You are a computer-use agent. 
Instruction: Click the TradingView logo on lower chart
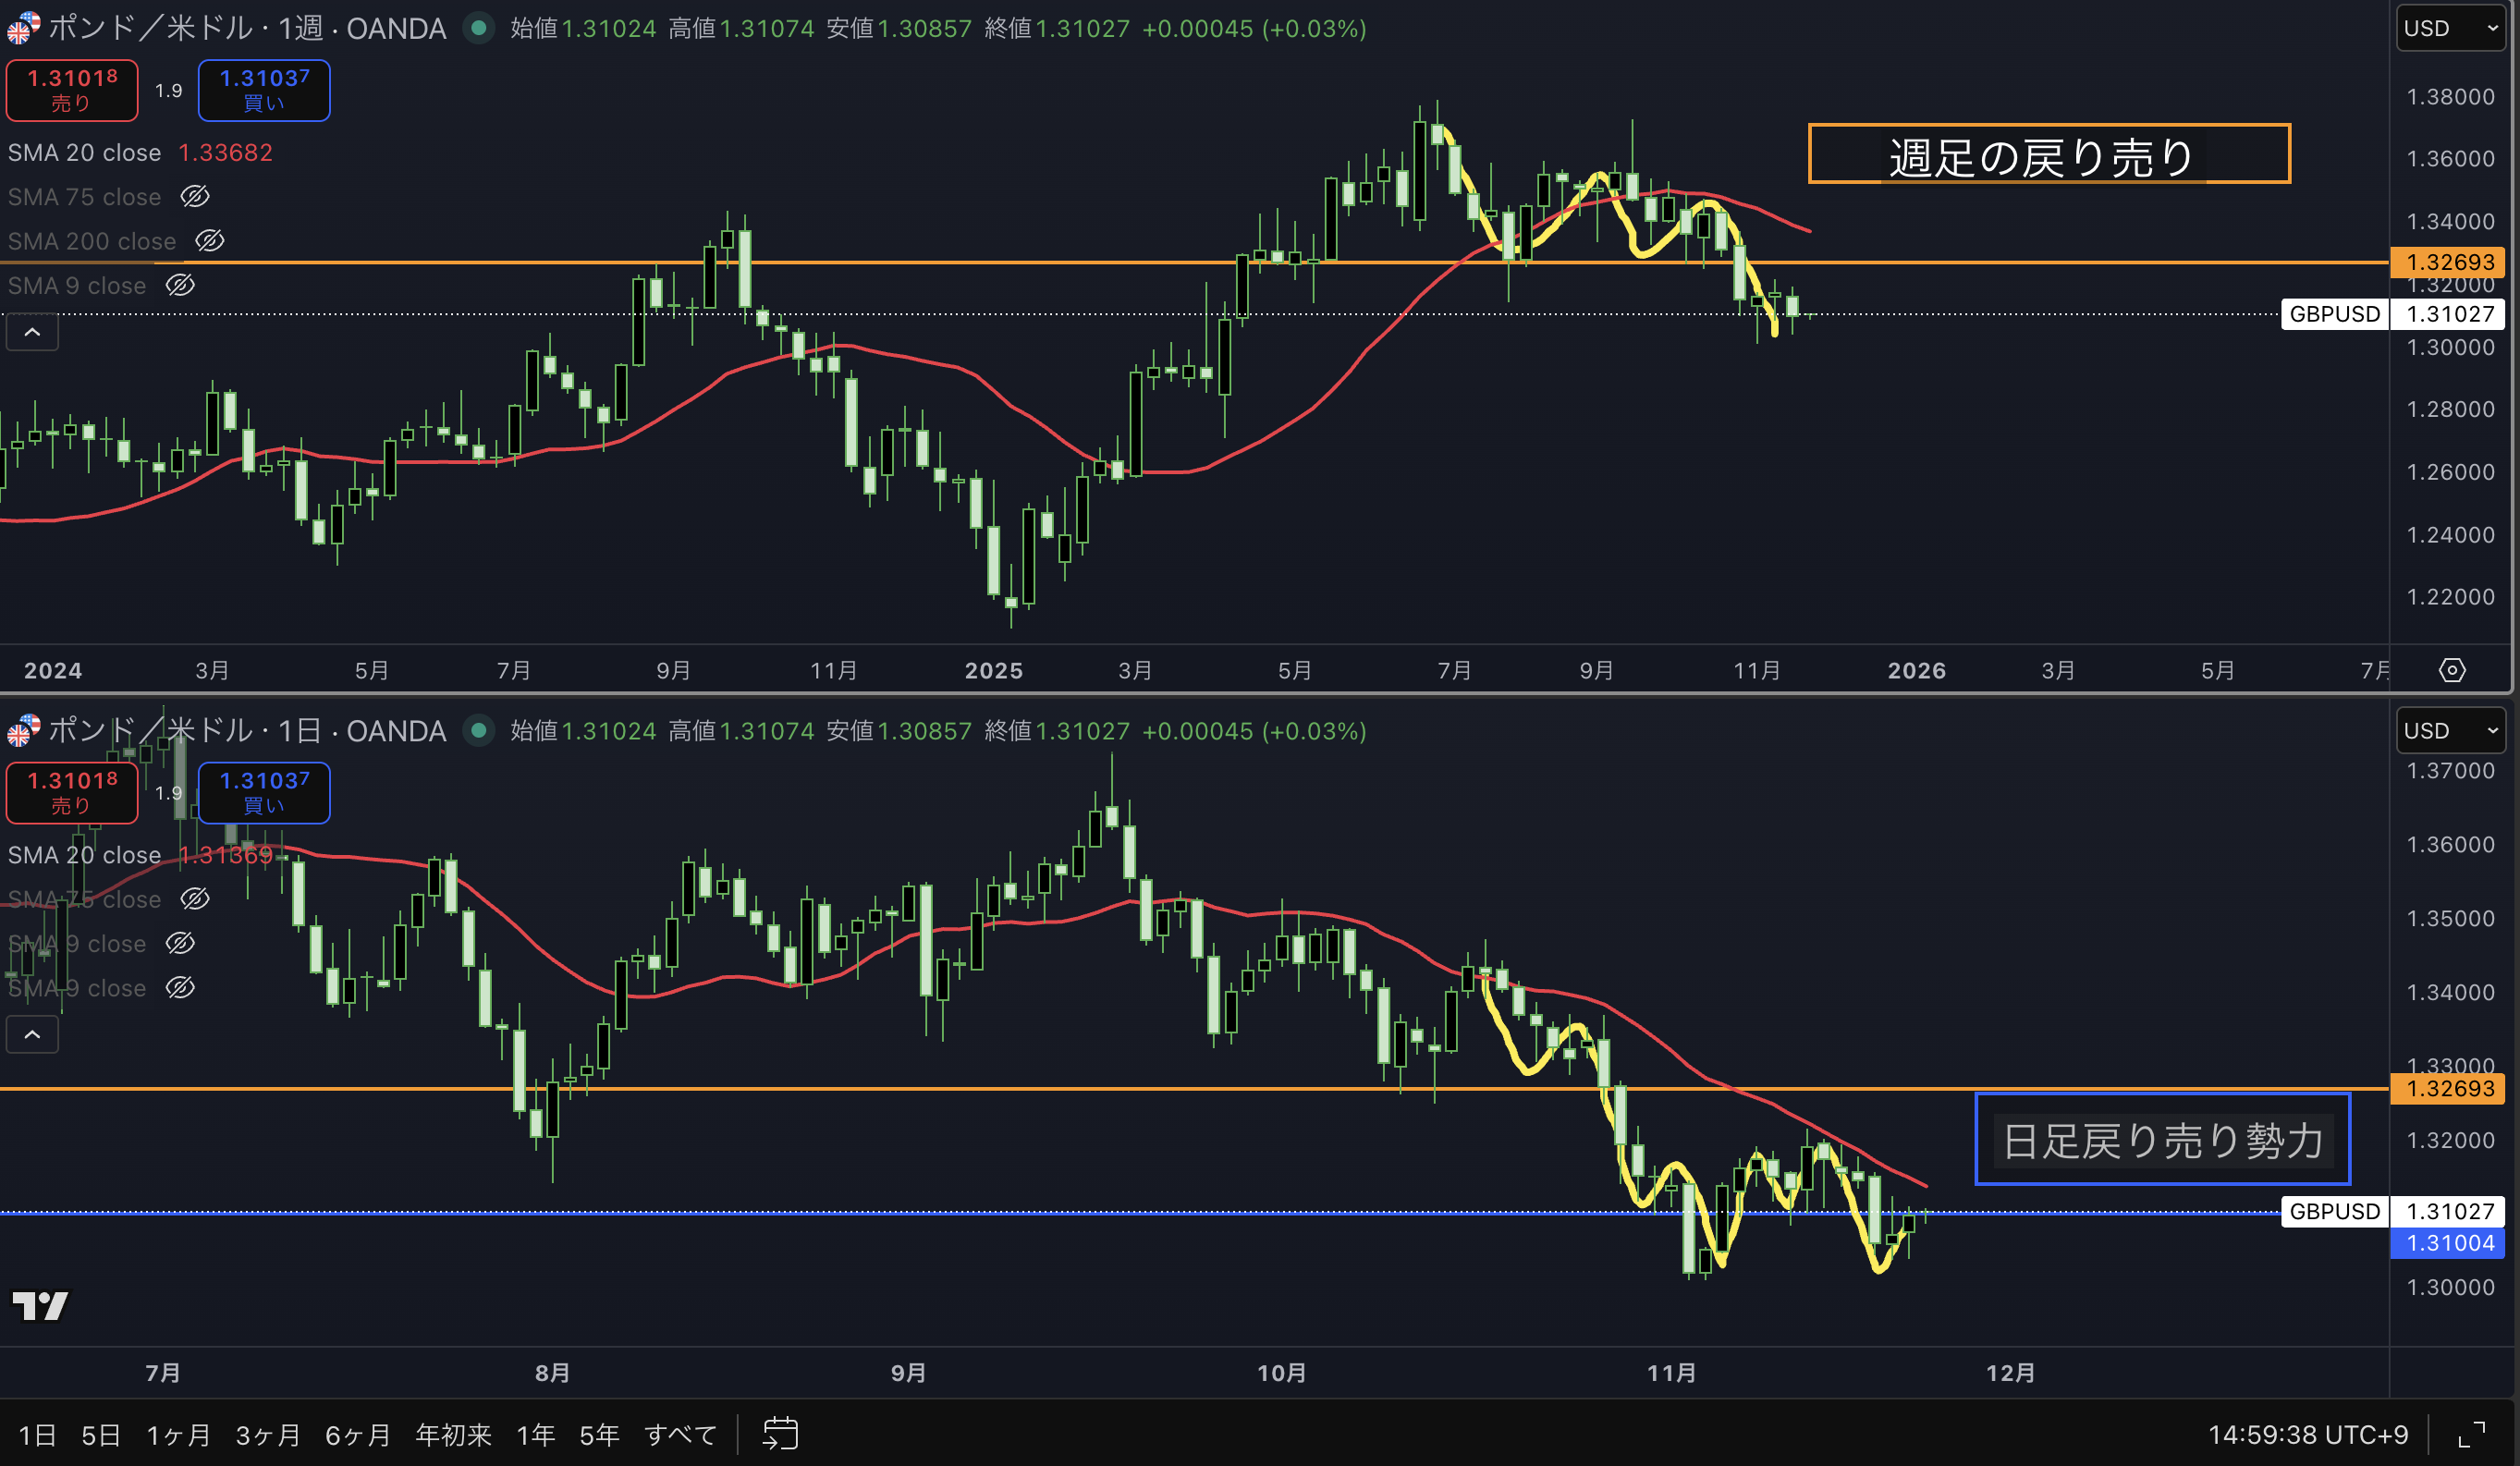[x=40, y=1304]
